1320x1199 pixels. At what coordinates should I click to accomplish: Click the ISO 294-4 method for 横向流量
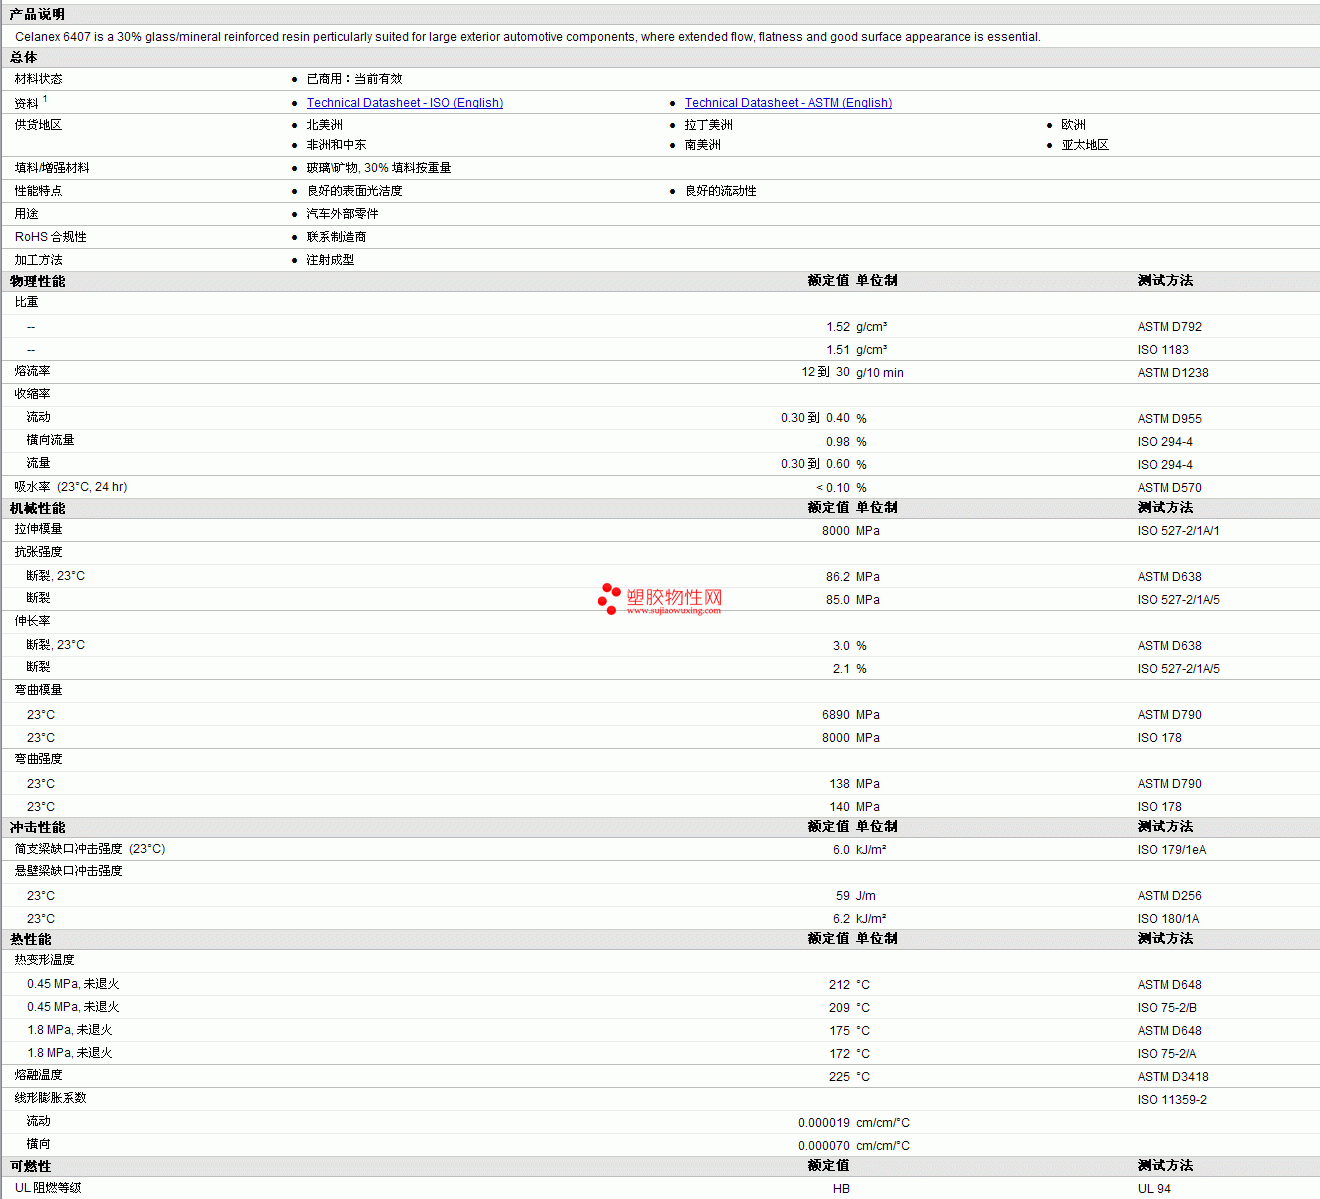[1165, 442]
